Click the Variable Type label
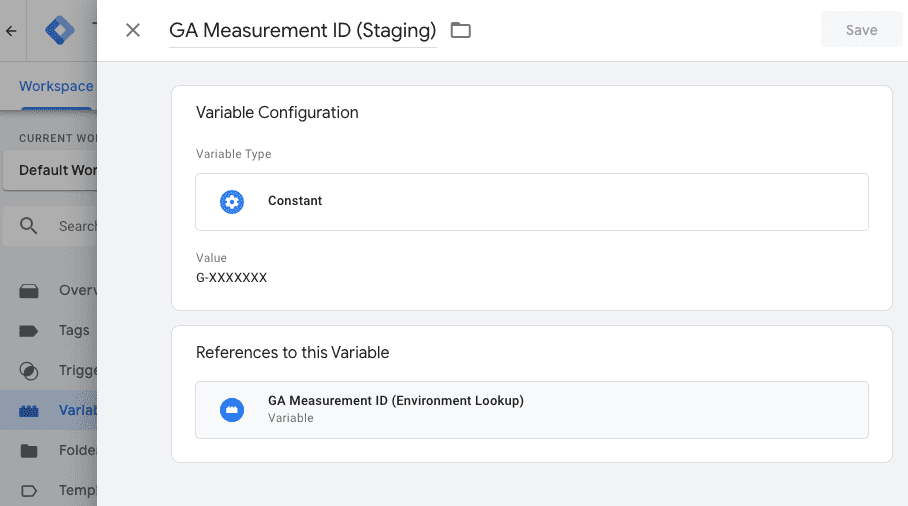Screen dimensions: 908x506 [233, 154]
